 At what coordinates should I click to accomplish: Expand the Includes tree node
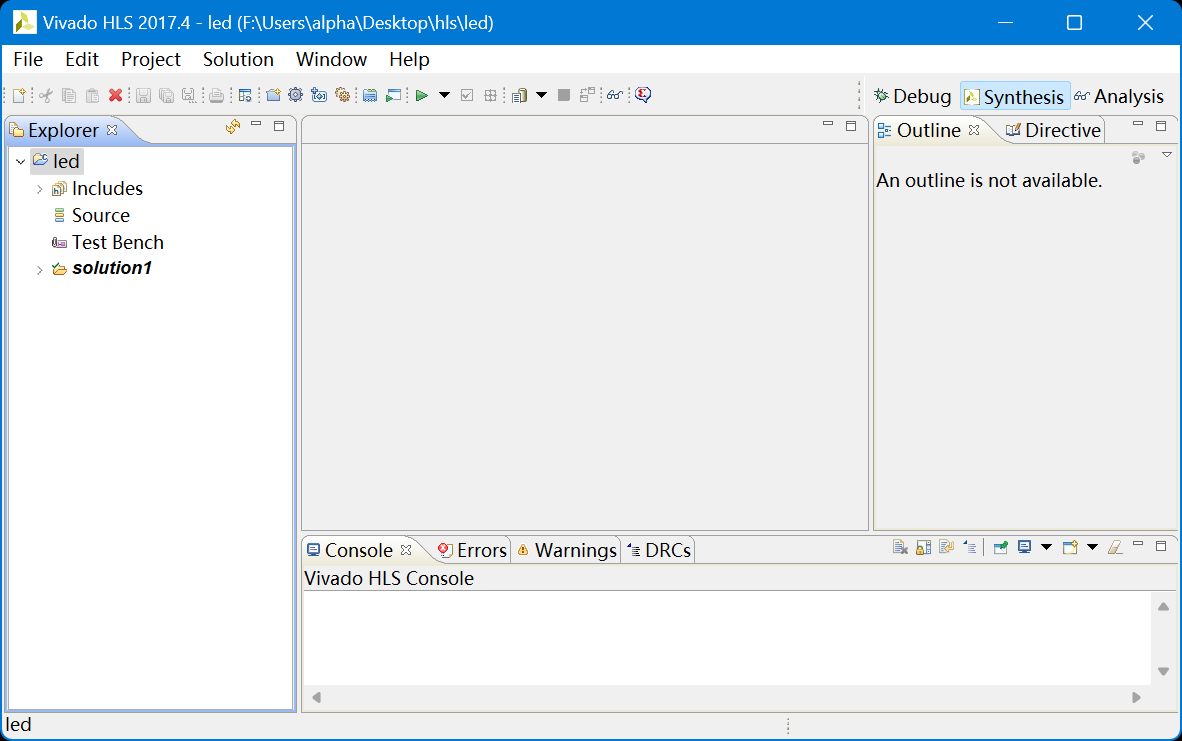pos(40,189)
